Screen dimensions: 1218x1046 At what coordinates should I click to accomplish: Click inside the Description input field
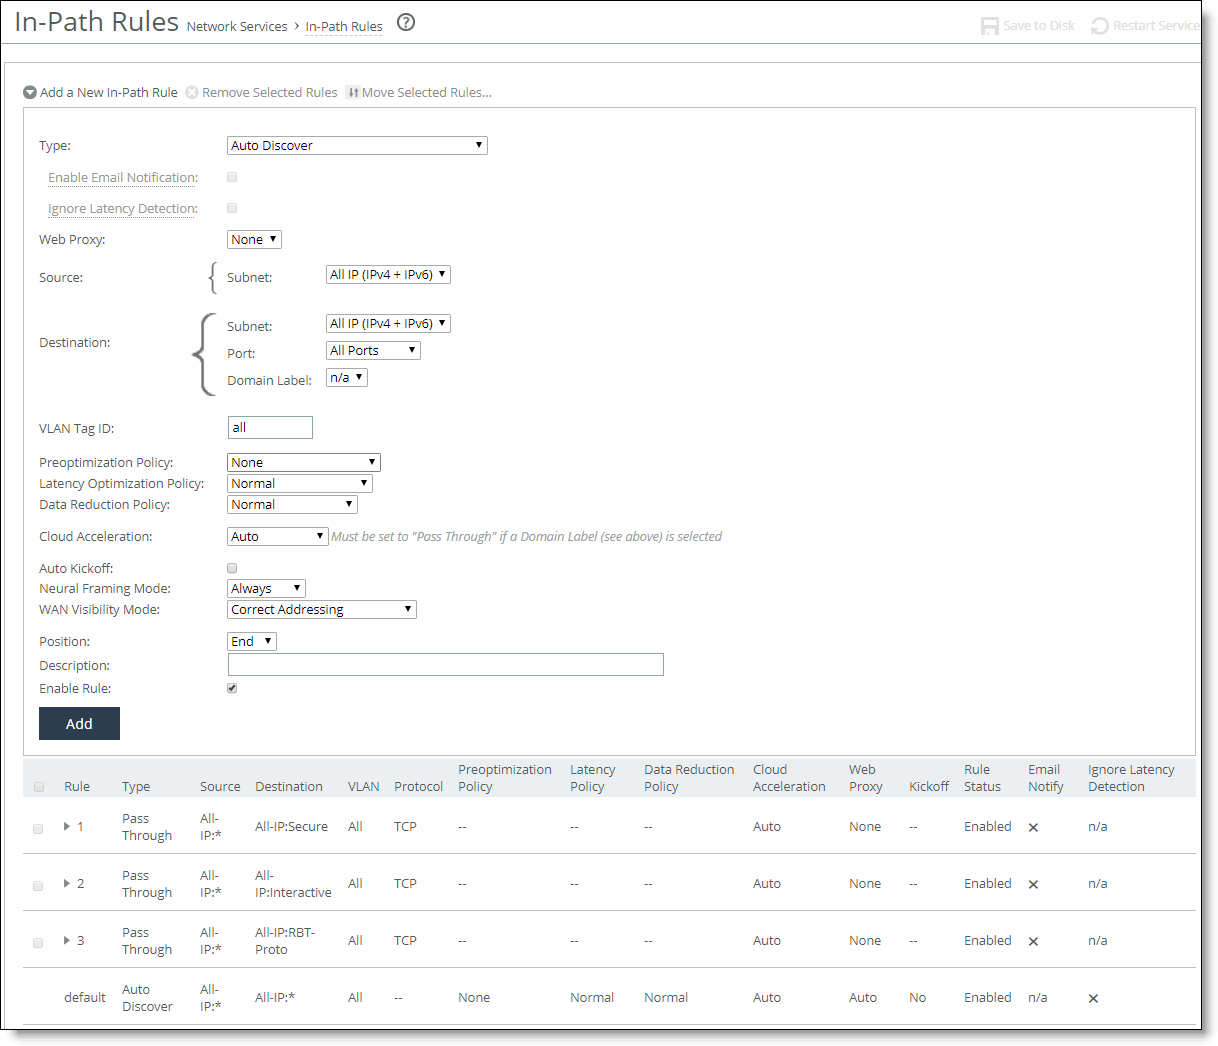click(445, 664)
